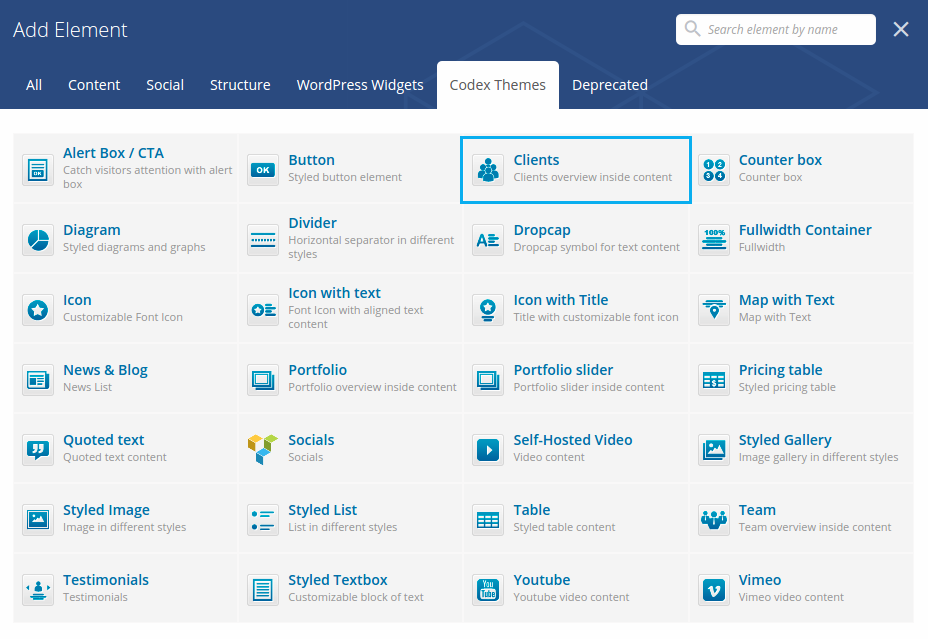Click the Socials colorful icon
Image resolution: width=928 pixels, height=639 pixels.
263,450
